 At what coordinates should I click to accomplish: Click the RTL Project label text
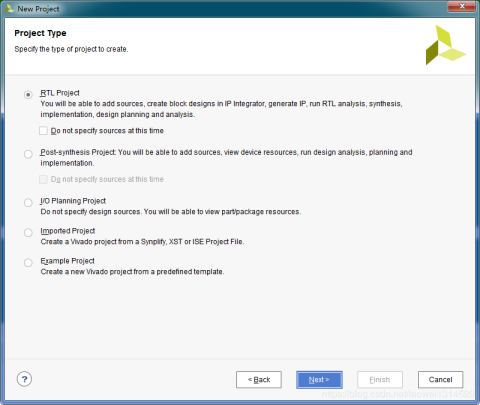[60, 93]
